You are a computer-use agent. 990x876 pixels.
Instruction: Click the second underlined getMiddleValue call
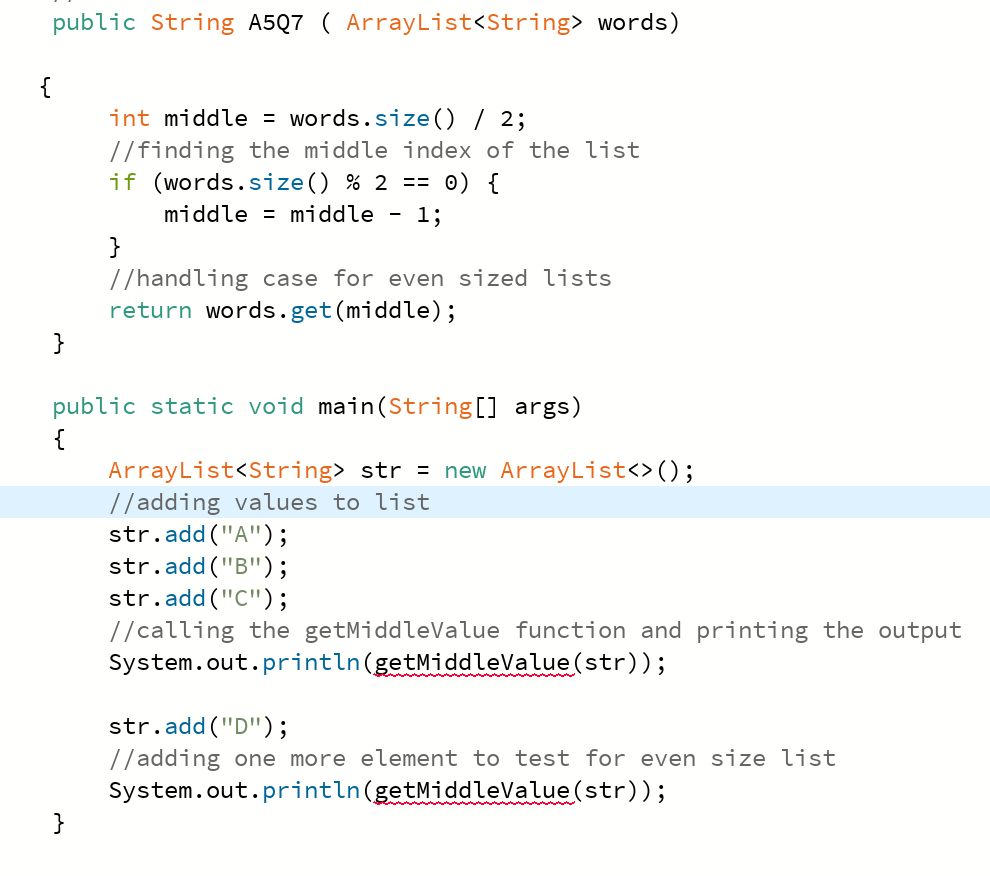[472, 790]
